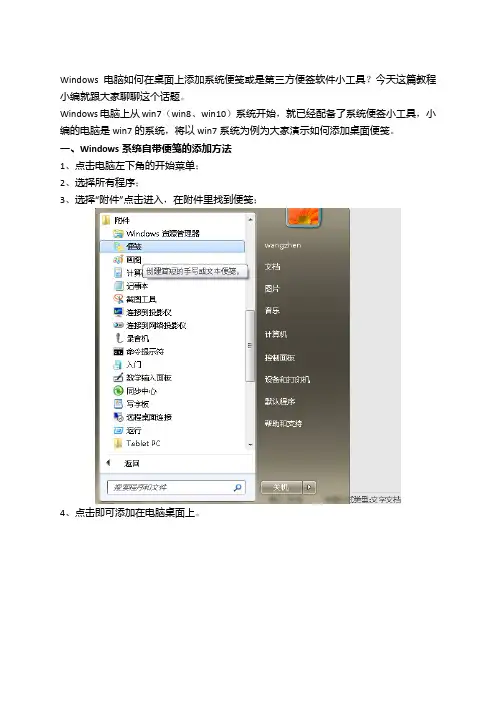Open 图片 in the right pane
Image resolution: width=496 pixels, height=702 pixels.
tap(272, 289)
